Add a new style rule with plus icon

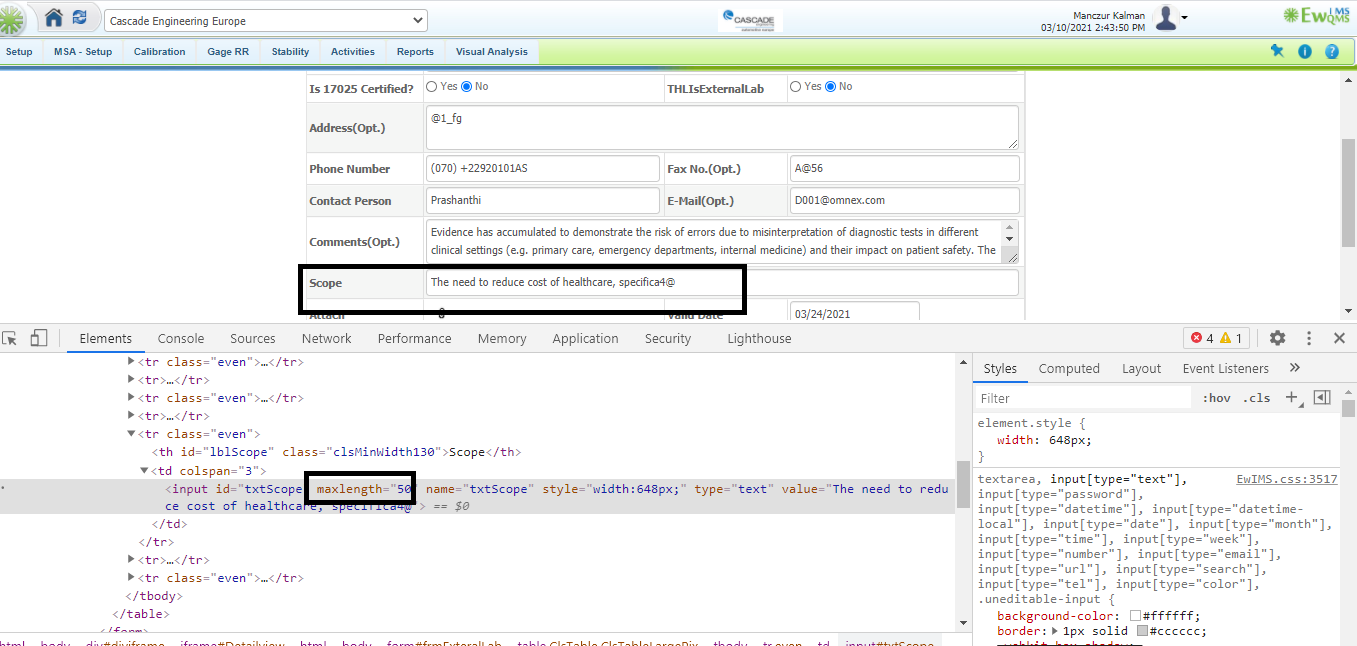click(x=1291, y=397)
